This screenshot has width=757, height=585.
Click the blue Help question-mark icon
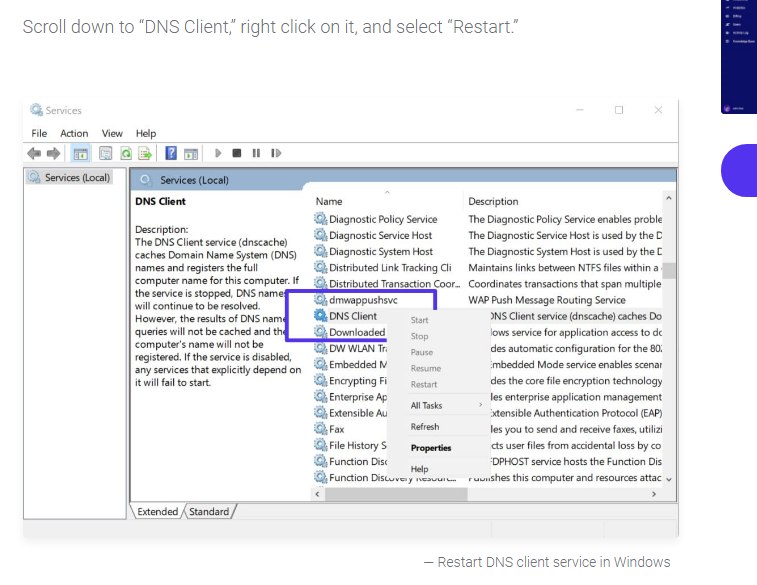pos(171,153)
